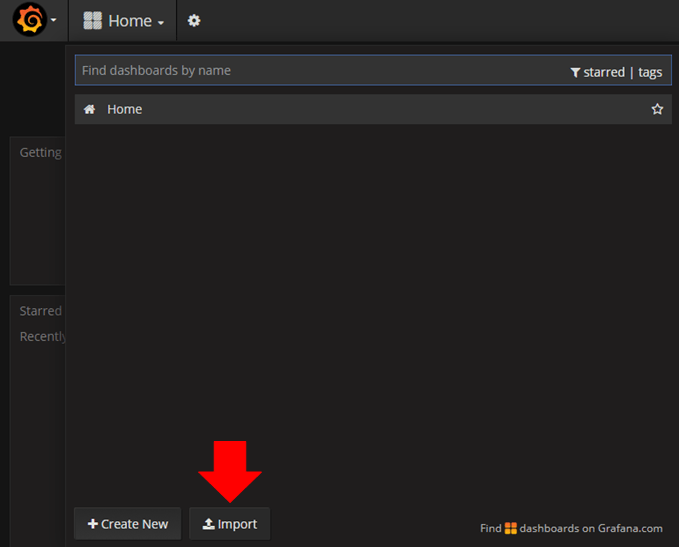Open dashboard settings gear icon
The width and height of the screenshot is (679, 547).
[x=194, y=20]
